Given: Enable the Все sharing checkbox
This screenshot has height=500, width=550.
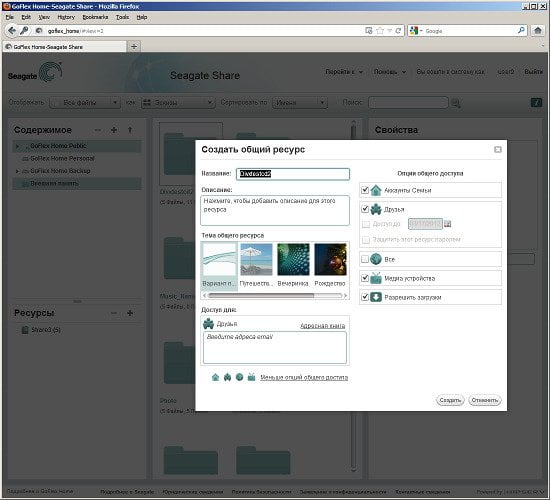Looking at the screenshot, I should tap(365, 259).
